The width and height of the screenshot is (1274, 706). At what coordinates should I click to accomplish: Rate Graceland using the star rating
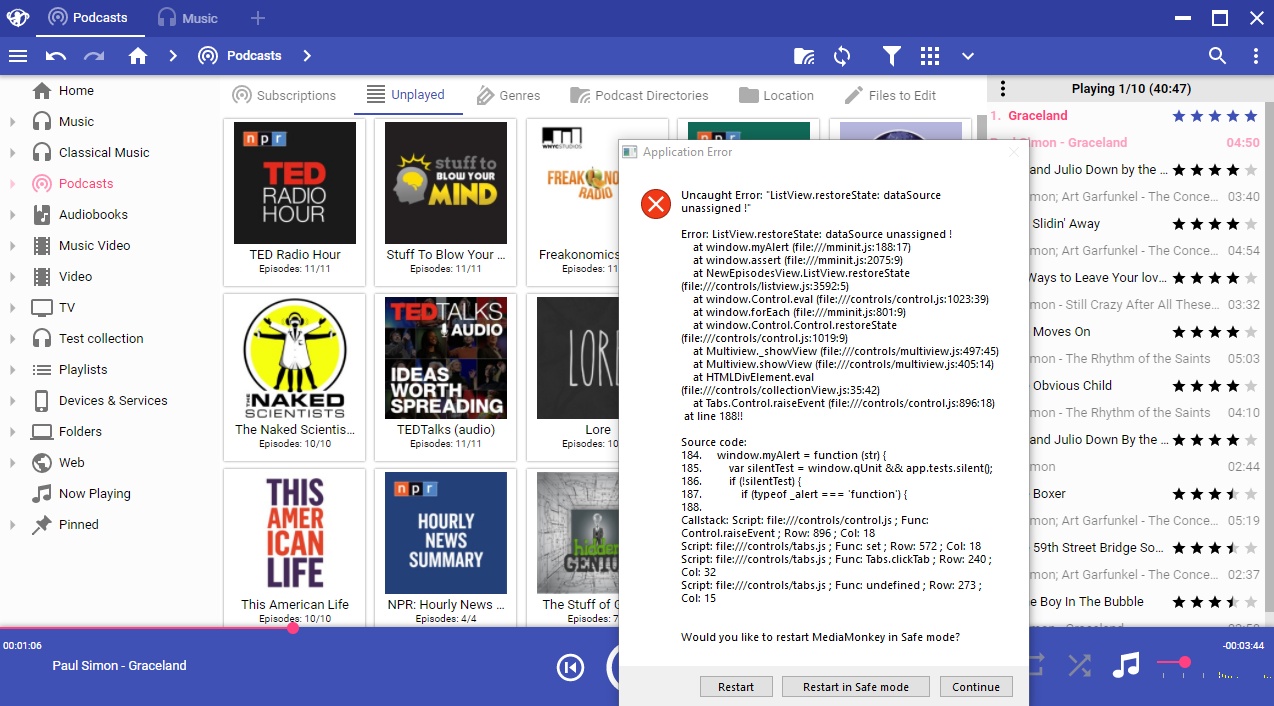pyautogui.click(x=1214, y=116)
